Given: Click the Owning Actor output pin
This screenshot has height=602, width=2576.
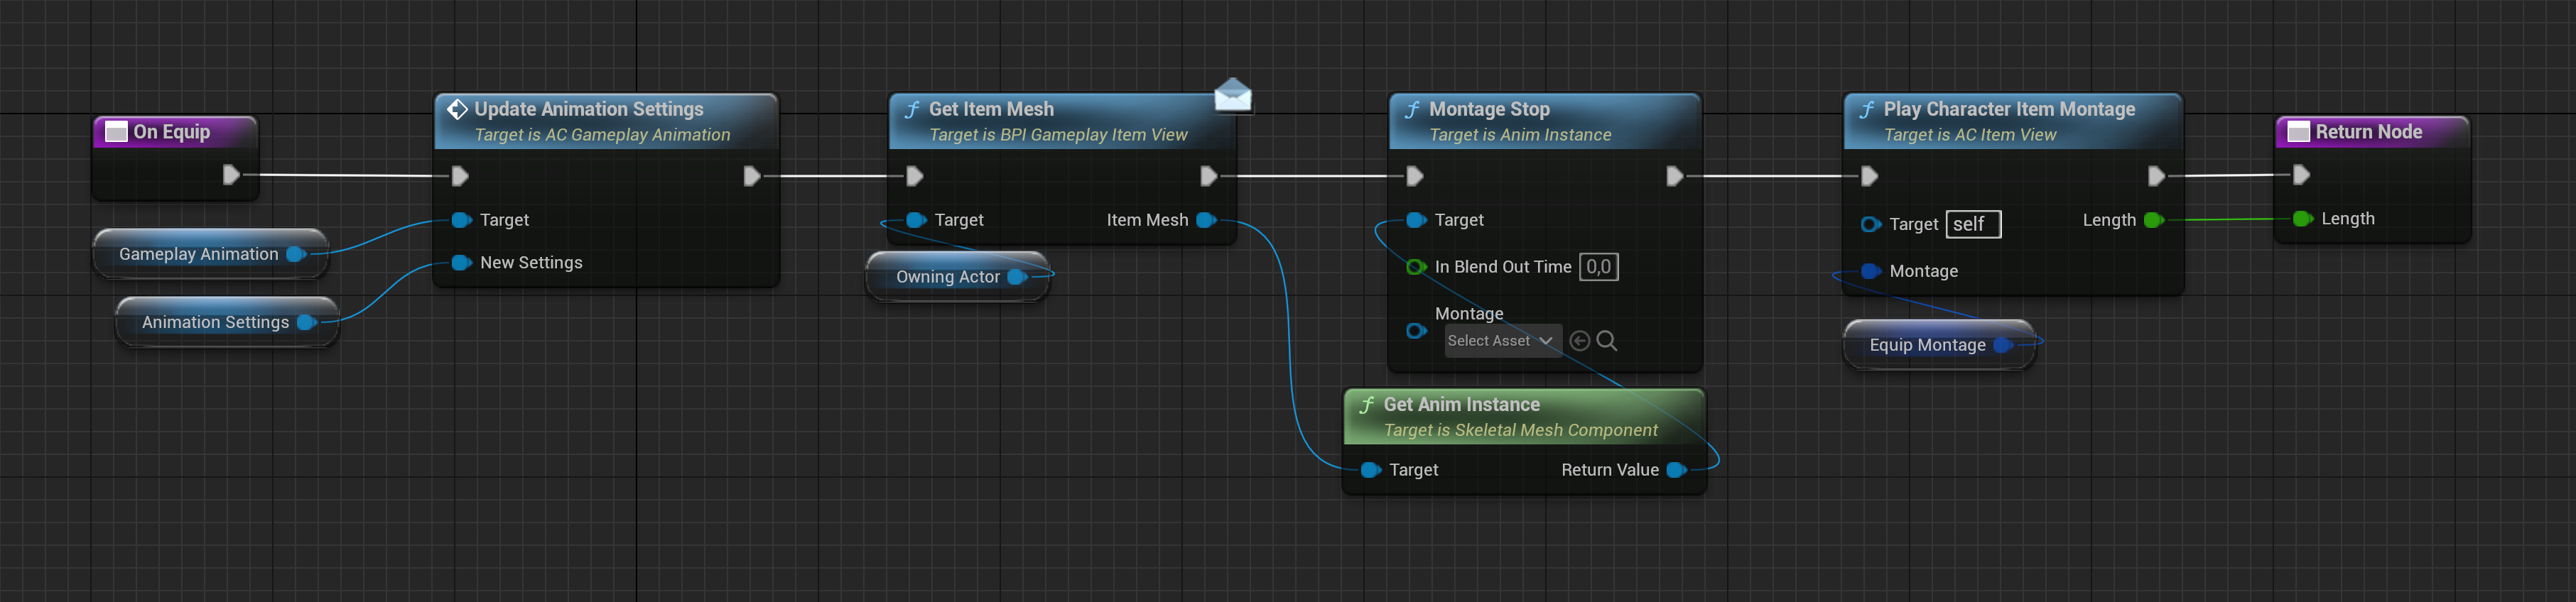Looking at the screenshot, I should pos(1017,277).
